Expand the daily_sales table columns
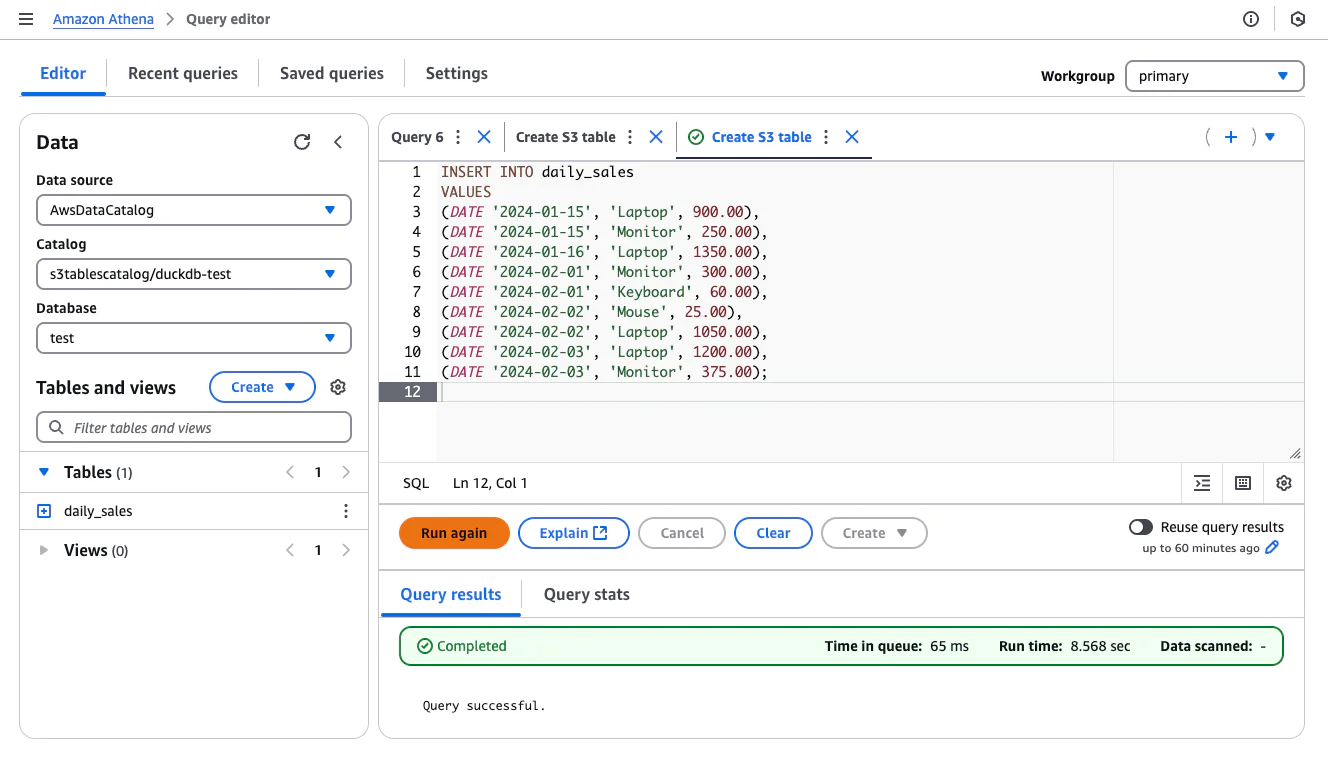The height and width of the screenshot is (758, 1328). point(44,511)
